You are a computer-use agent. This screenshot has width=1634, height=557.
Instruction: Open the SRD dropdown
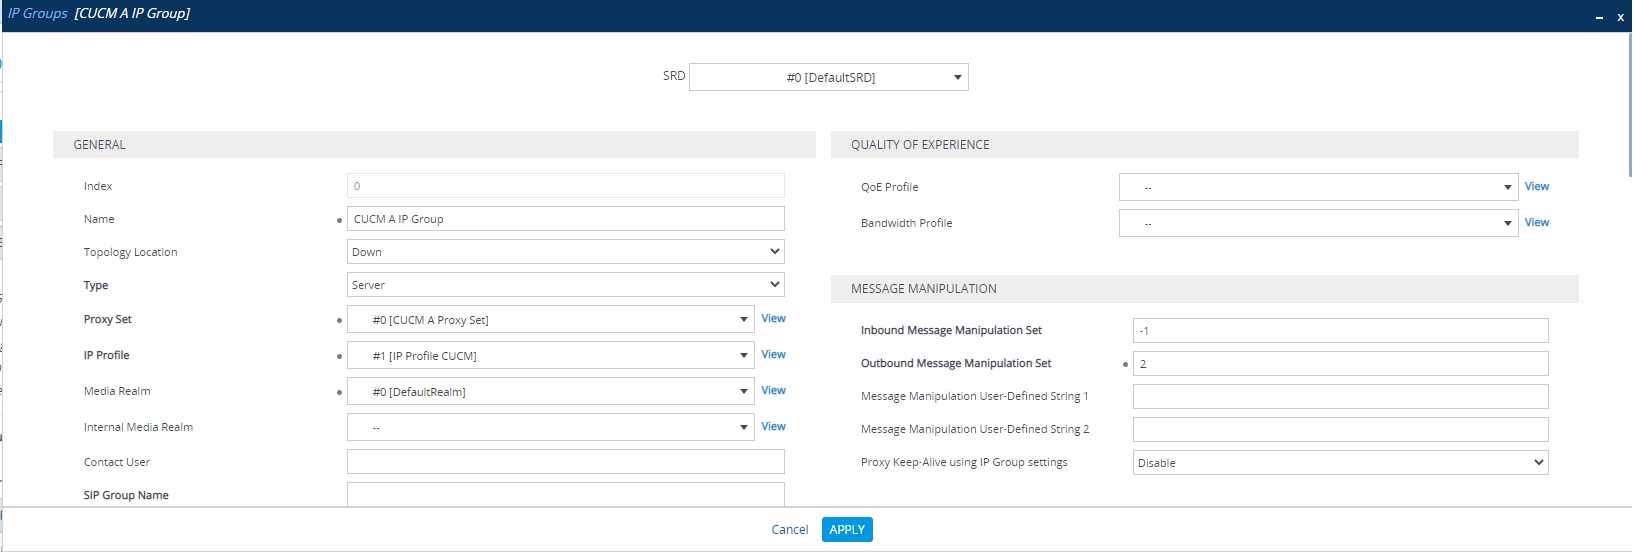coord(829,77)
